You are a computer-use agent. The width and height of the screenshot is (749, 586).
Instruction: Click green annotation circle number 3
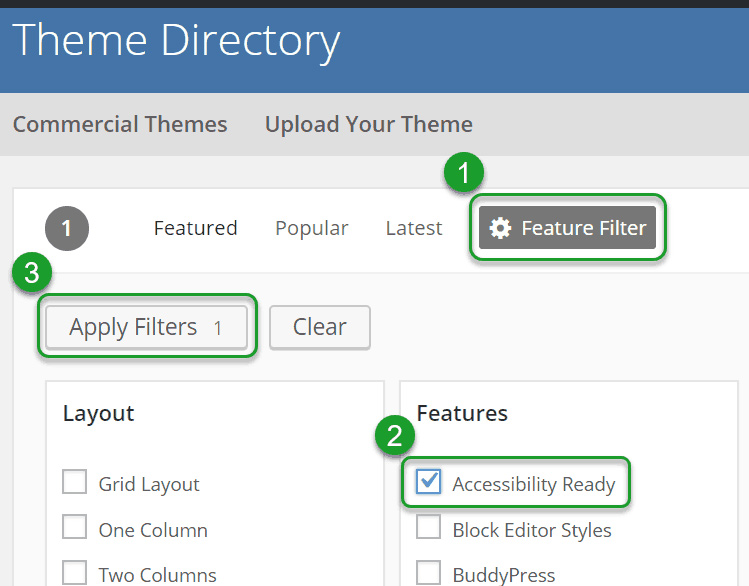point(32,273)
